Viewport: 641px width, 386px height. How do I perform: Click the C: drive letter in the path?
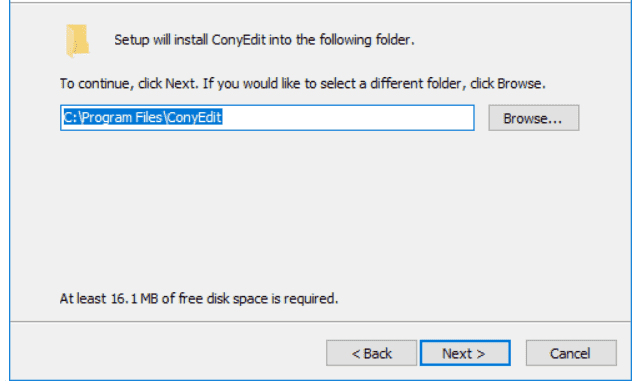(70, 118)
